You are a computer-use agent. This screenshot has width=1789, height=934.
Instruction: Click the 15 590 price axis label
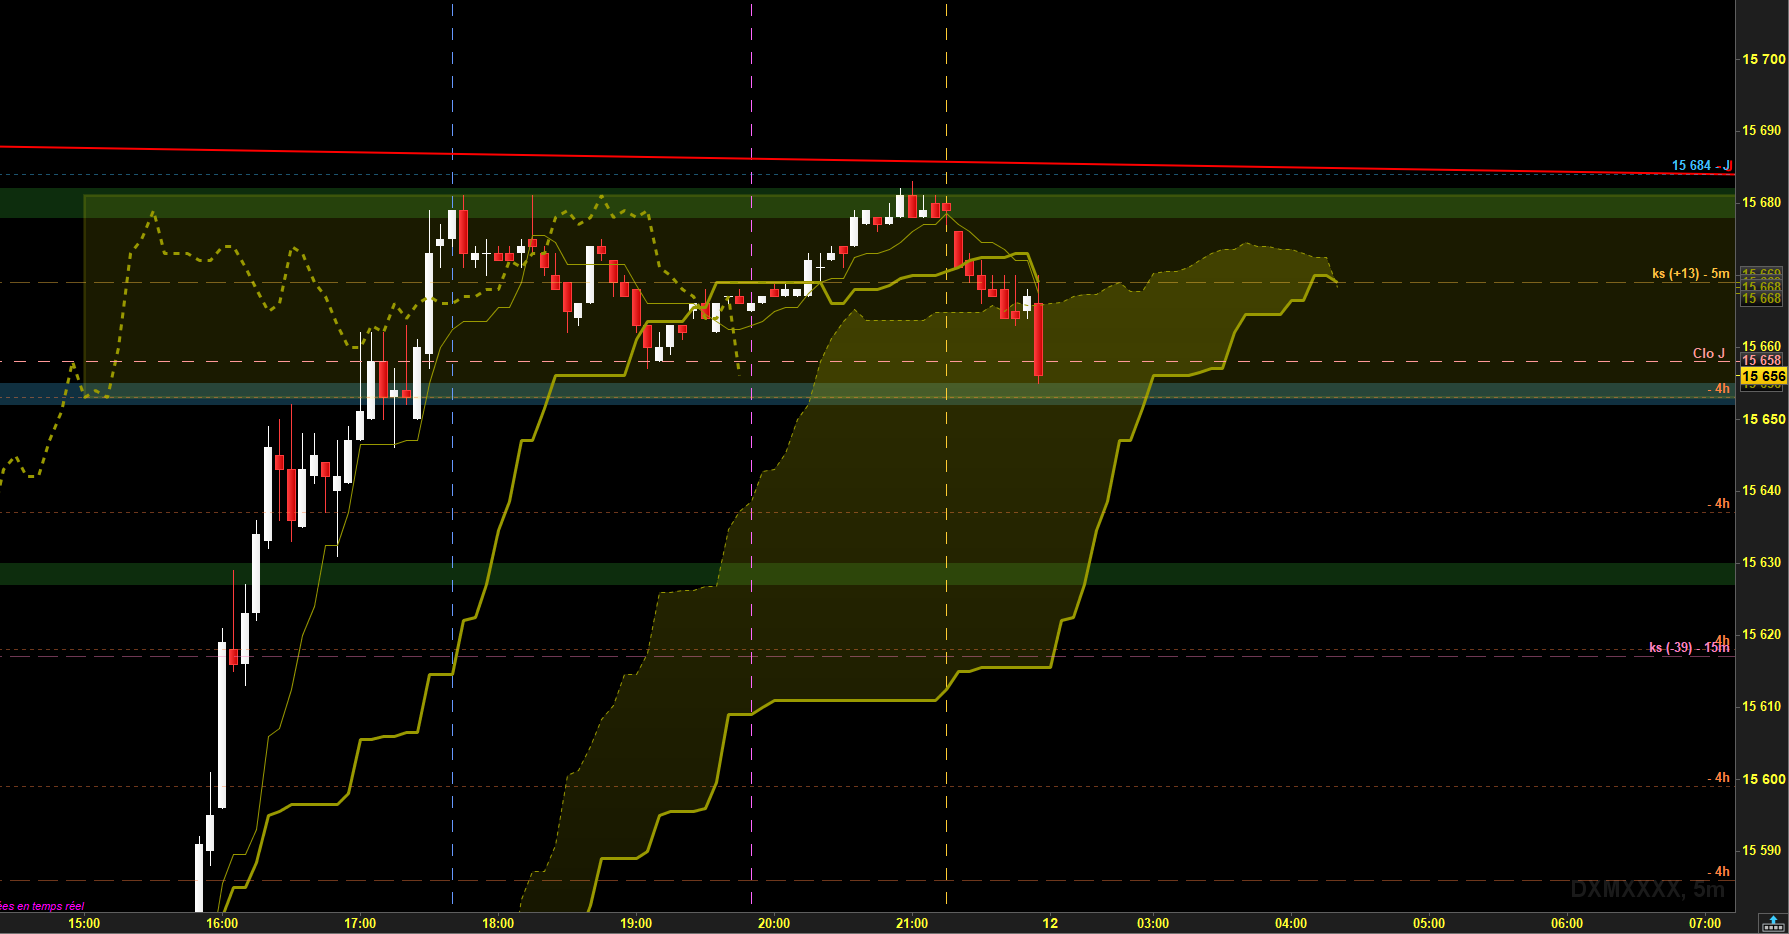tap(1762, 850)
